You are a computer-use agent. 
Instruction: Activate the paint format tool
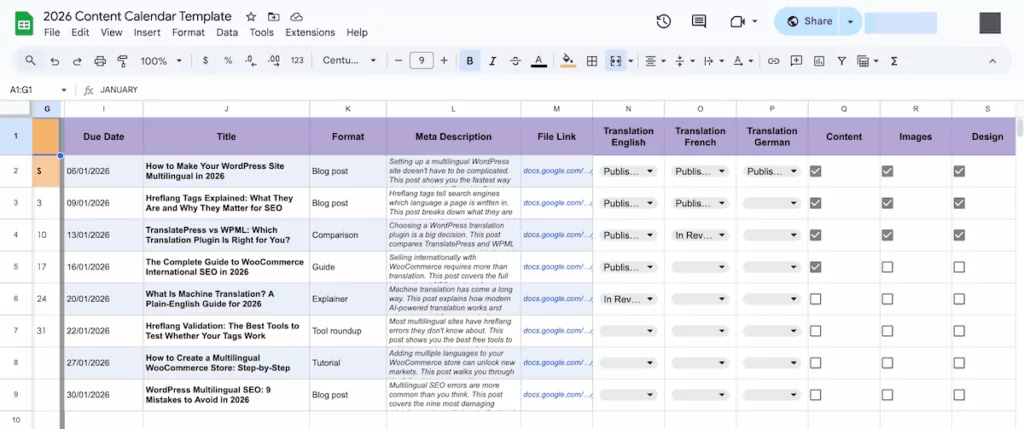pyautogui.click(x=122, y=61)
